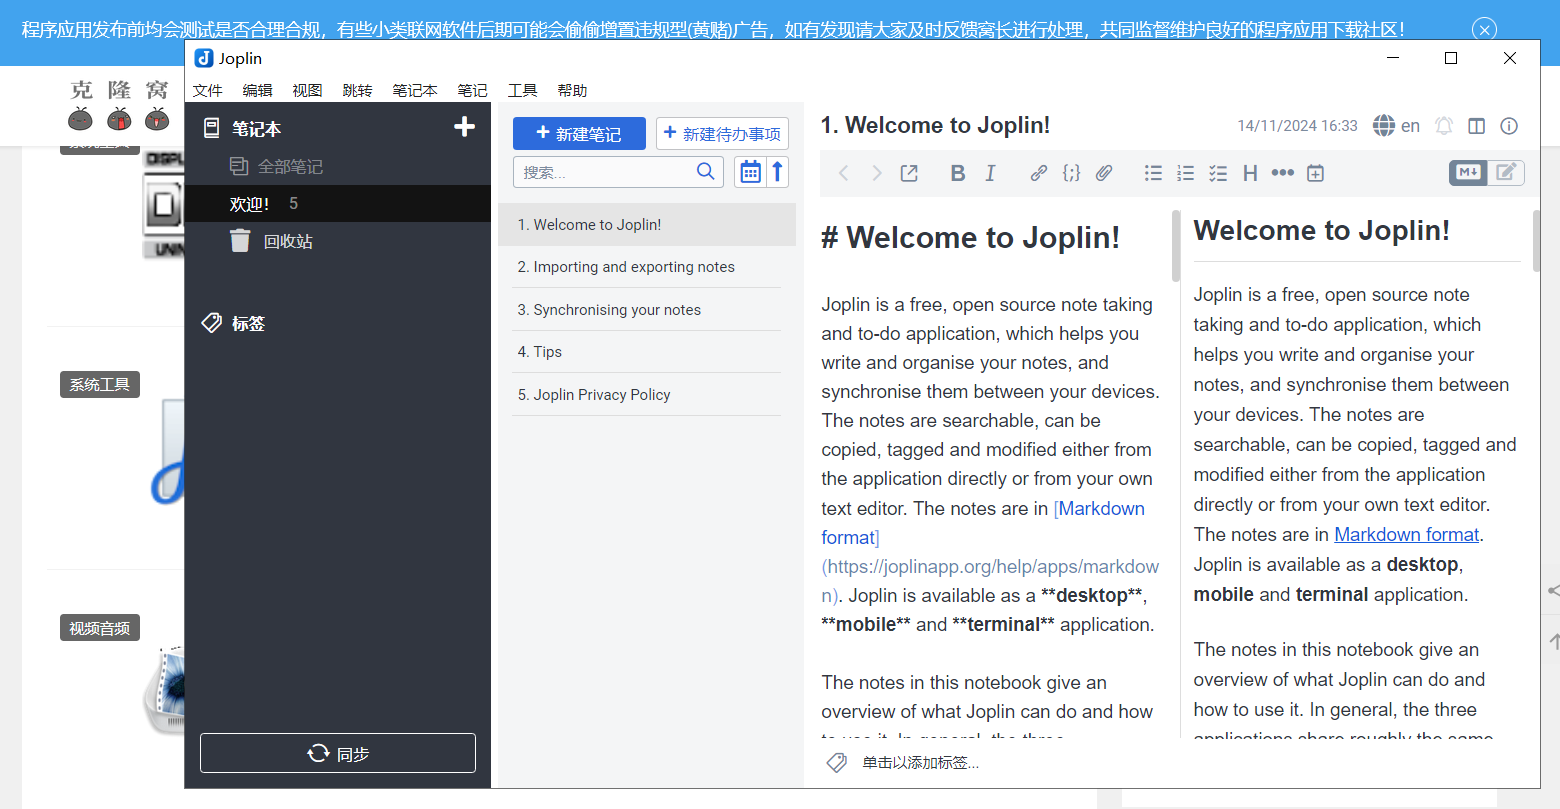Viewport: 1560px width, 809px height.
Task: Click the forward navigation arrow in editor toolbar
Action: [x=877, y=173]
